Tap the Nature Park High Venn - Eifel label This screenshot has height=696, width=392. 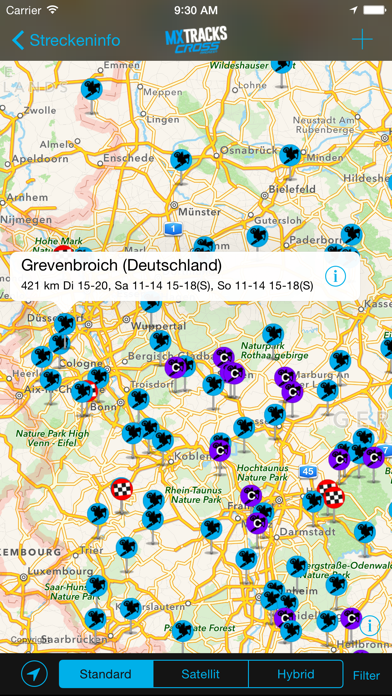52,438
